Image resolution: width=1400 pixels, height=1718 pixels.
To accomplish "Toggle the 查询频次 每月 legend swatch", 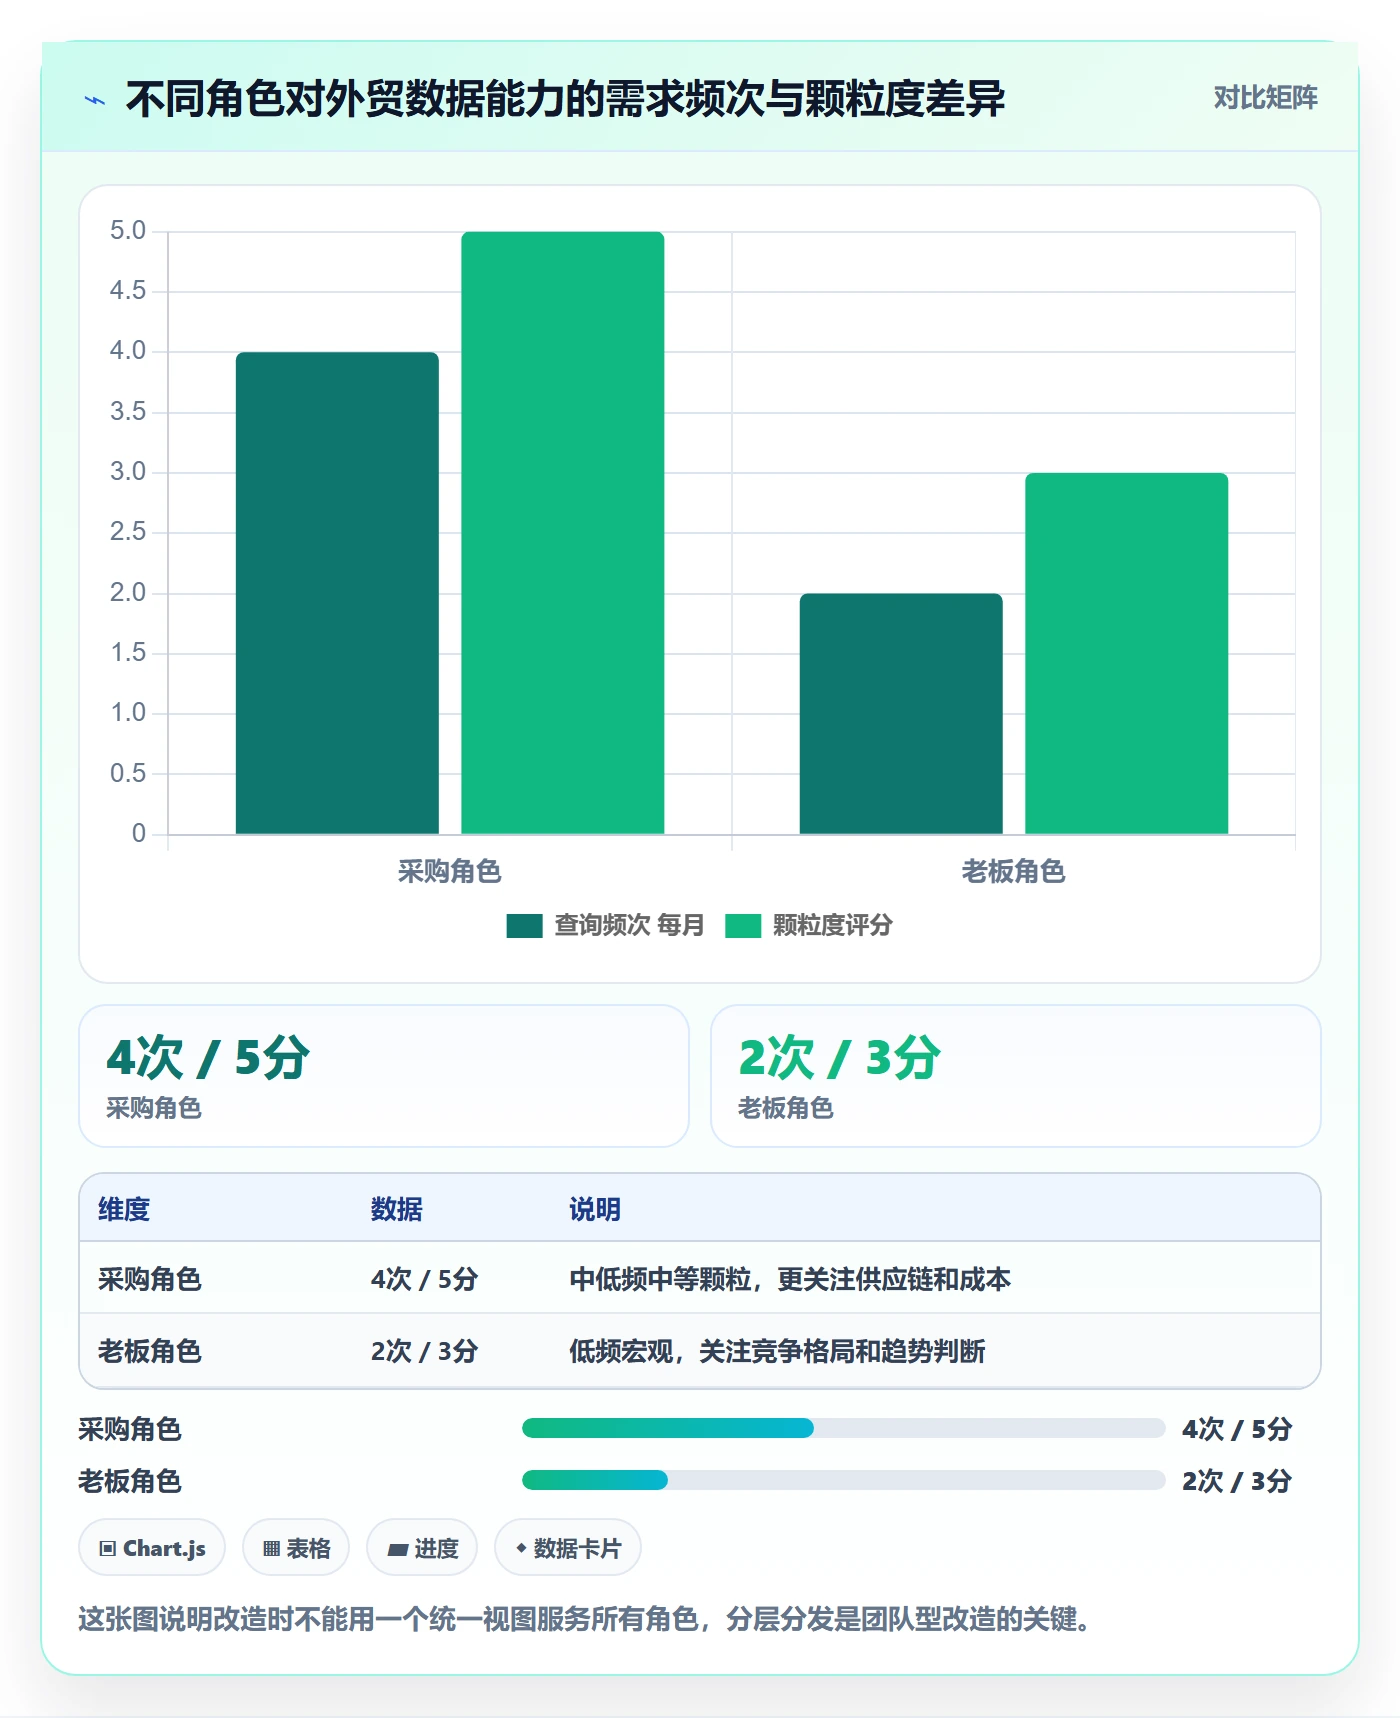I will point(524,926).
